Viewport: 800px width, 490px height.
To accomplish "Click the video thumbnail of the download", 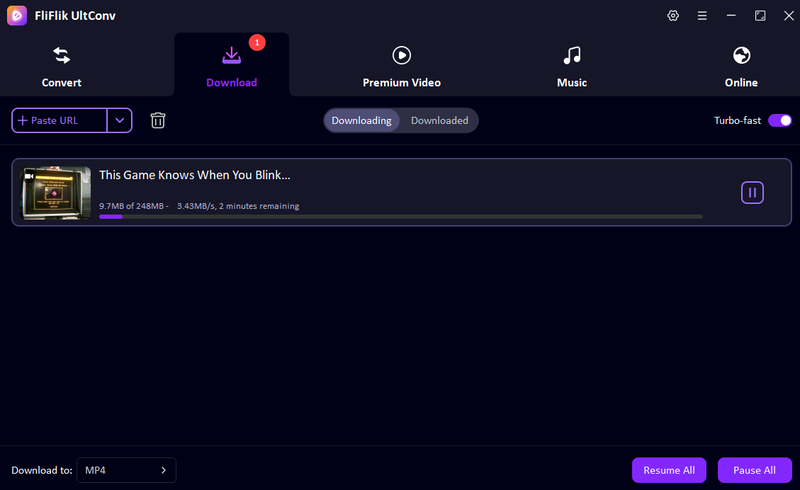I will click(56, 192).
